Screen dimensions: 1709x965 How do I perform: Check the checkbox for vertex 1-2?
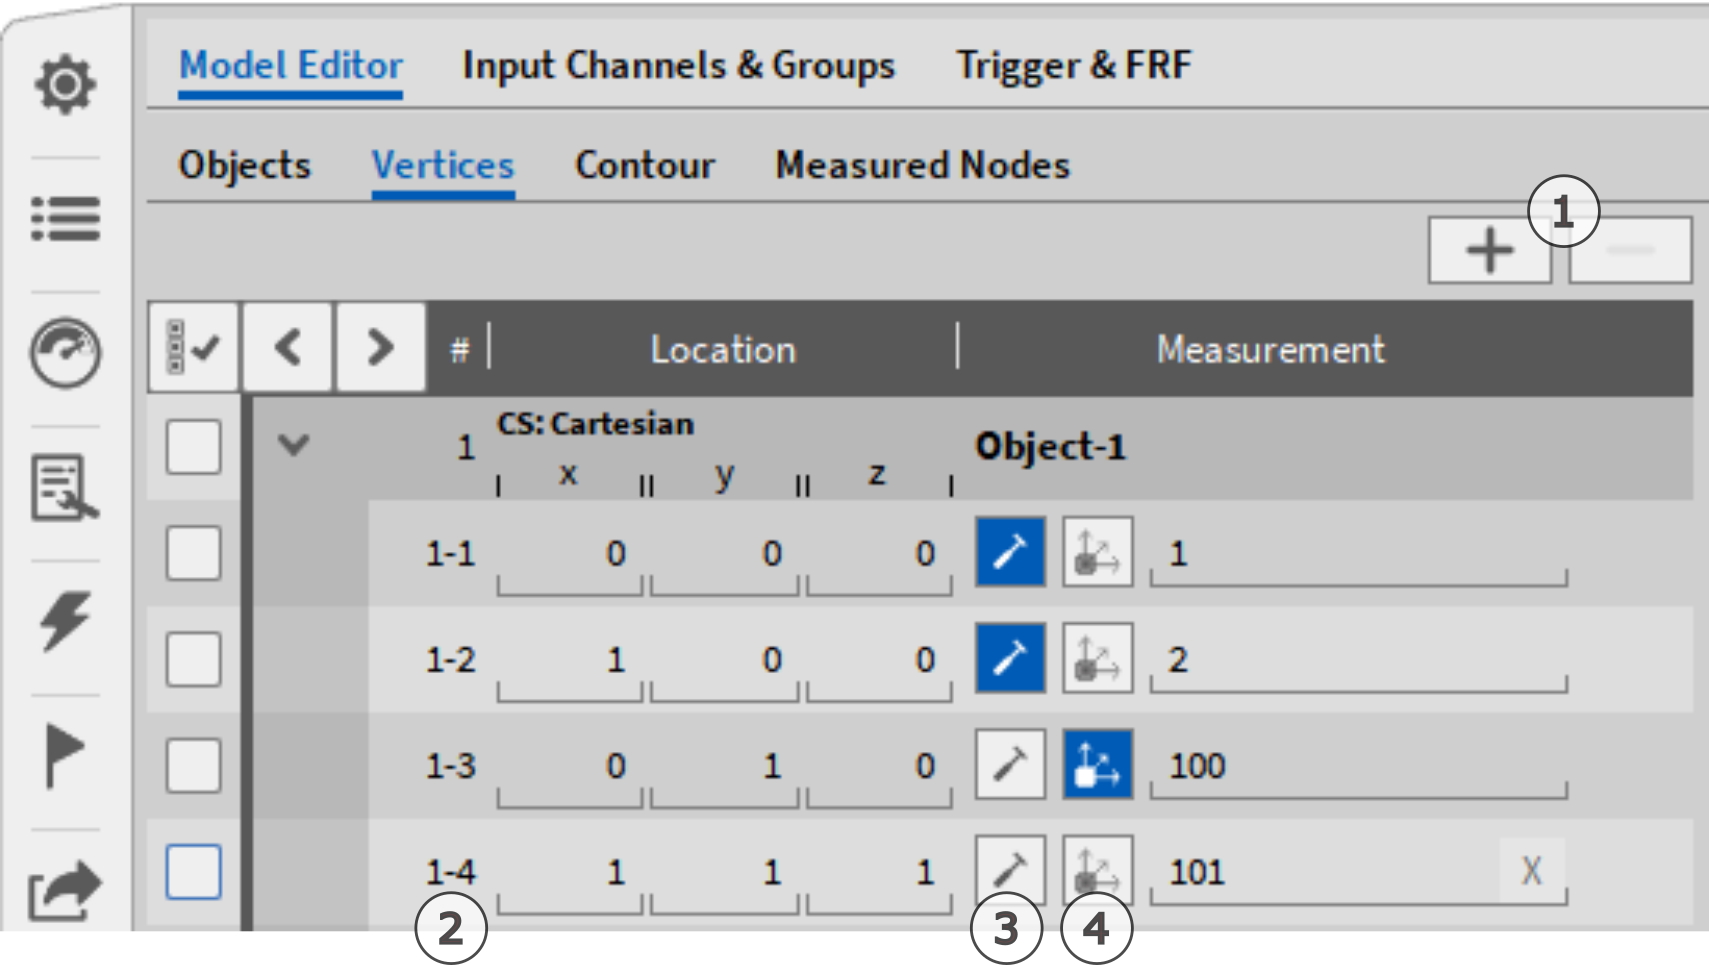pos(193,659)
